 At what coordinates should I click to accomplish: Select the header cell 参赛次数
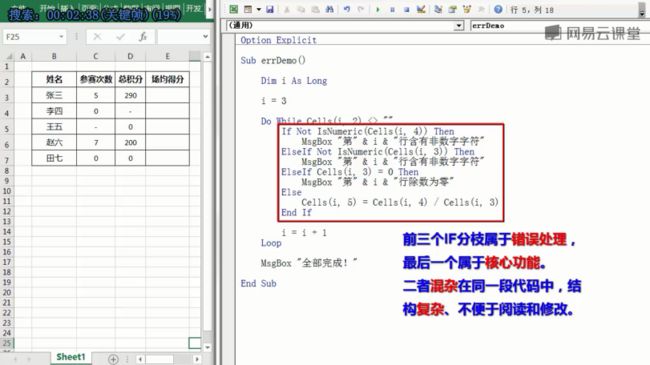click(x=96, y=79)
